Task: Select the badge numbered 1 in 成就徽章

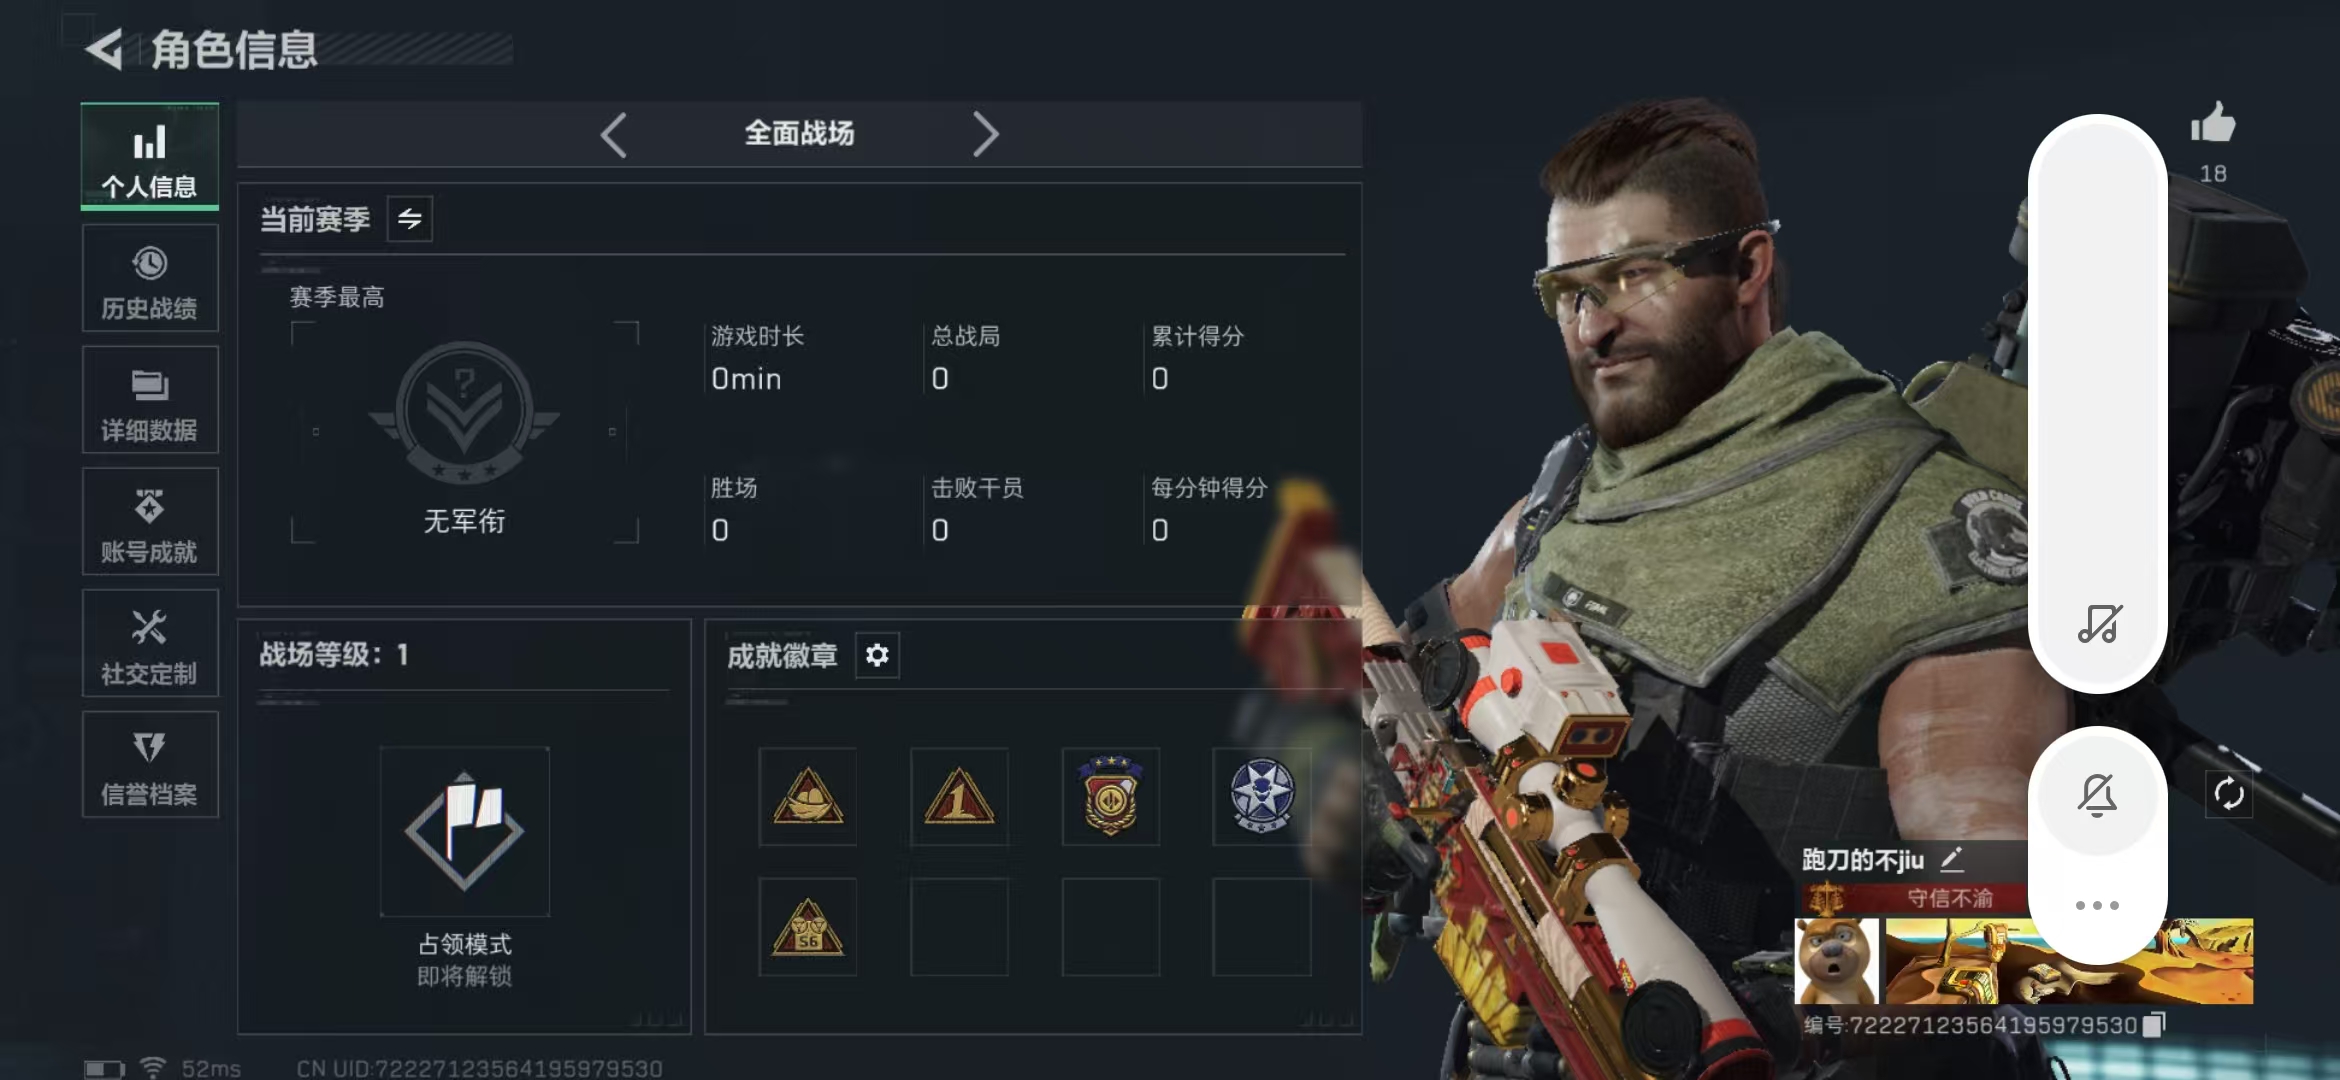Action: click(959, 797)
